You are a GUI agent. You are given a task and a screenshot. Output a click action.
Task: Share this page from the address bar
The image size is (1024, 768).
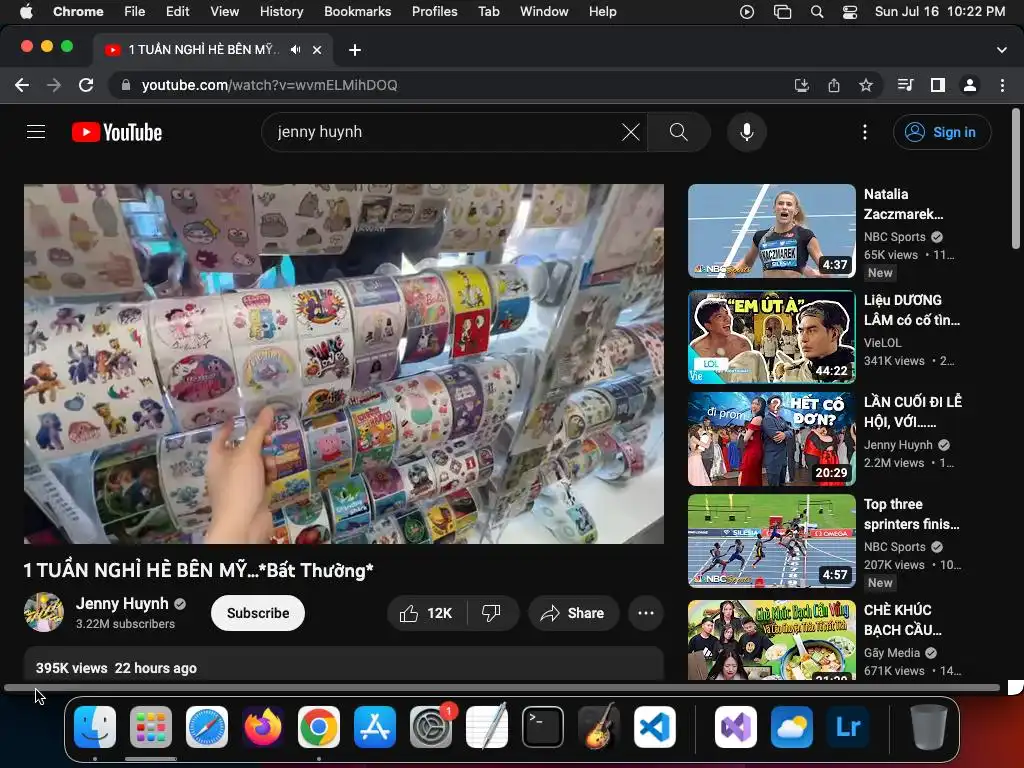pos(834,85)
